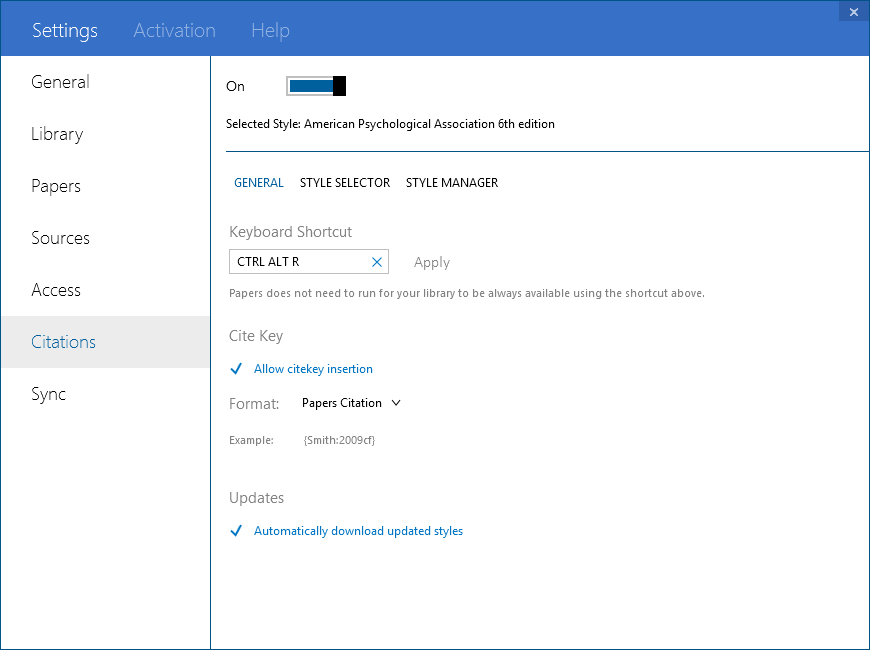Image resolution: width=870 pixels, height=650 pixels.
Task: Switch to the Activation top tab
Action: (174, 31)
